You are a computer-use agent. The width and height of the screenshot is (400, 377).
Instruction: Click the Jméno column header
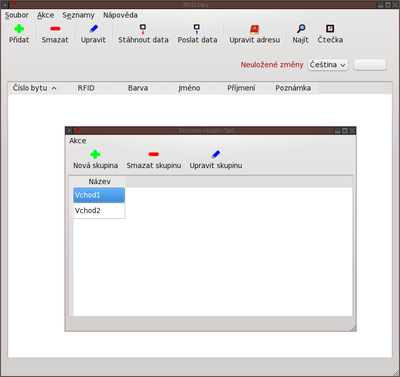coord(189,88)
